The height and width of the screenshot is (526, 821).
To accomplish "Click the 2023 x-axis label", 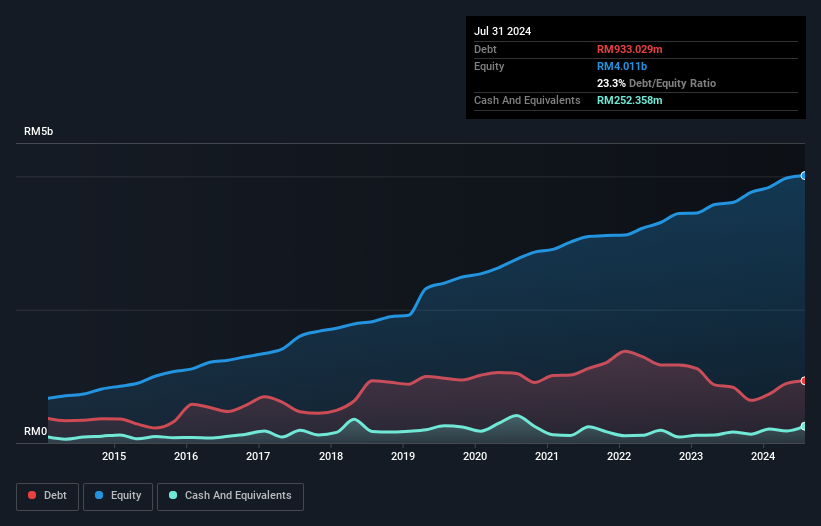I will coord(691,456).
